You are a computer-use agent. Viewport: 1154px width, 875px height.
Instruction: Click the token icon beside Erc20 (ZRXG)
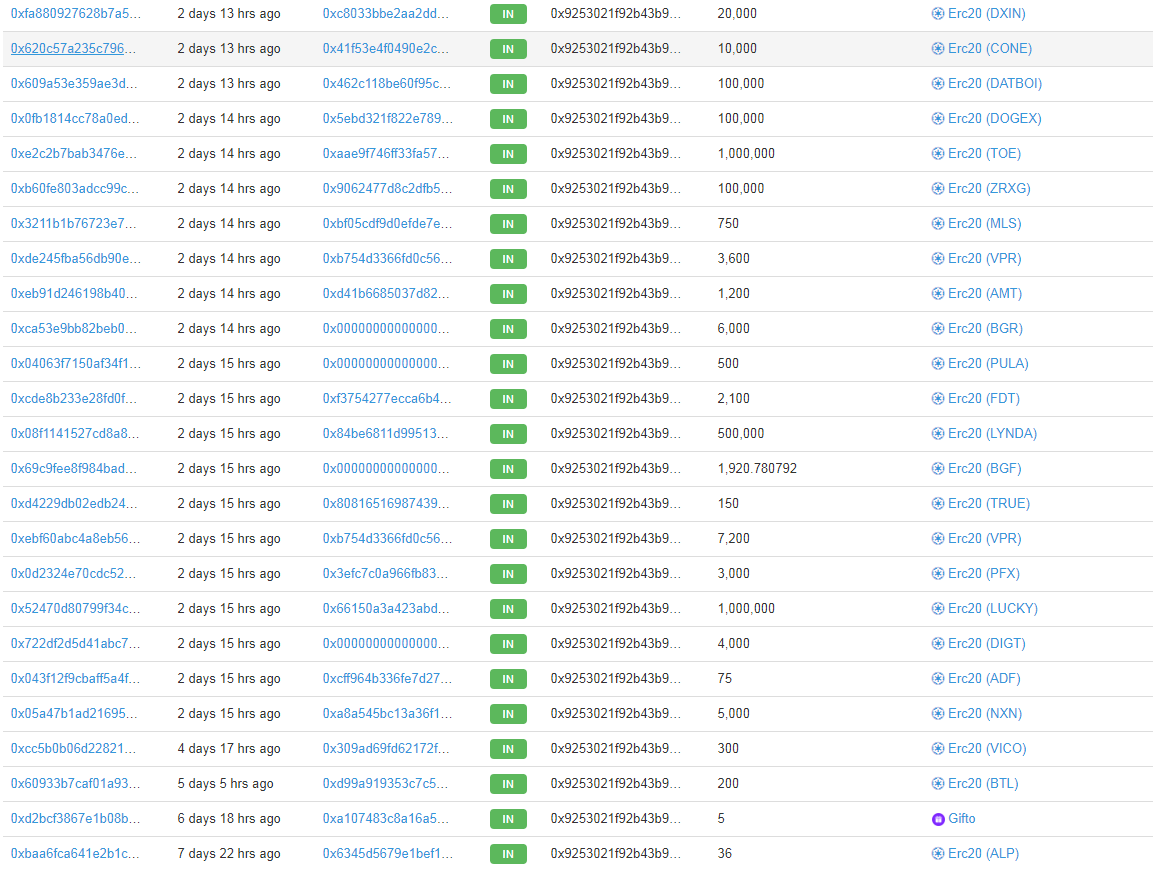[x=938, y=188]
